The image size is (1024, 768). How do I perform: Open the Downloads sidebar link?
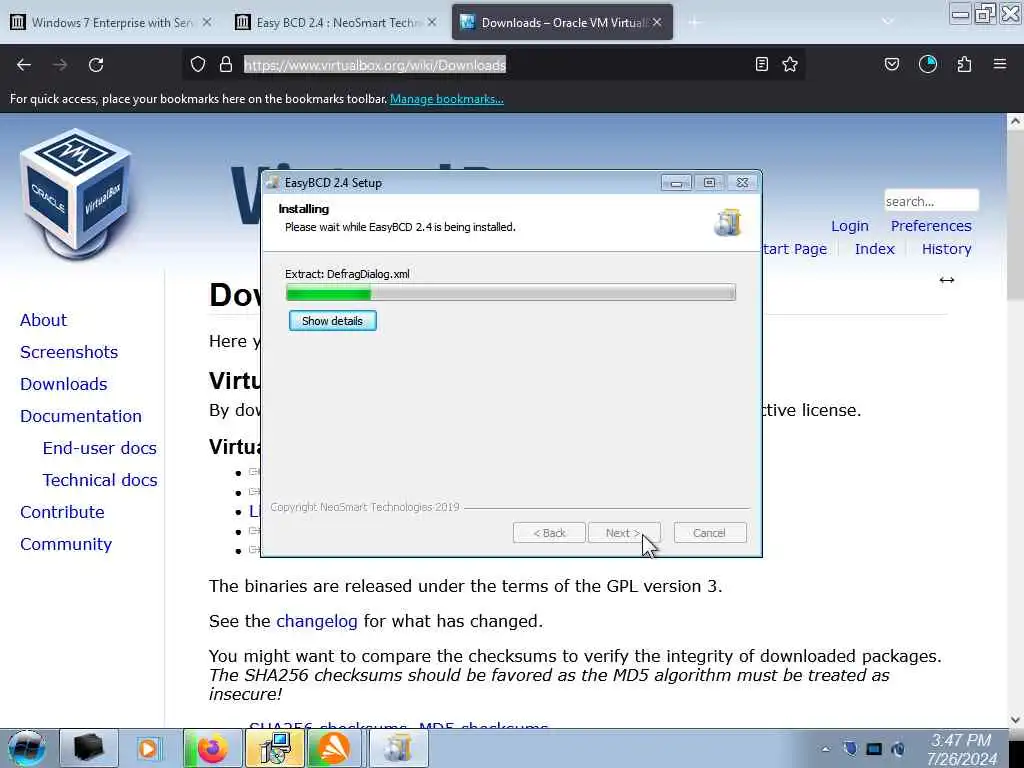63,384
